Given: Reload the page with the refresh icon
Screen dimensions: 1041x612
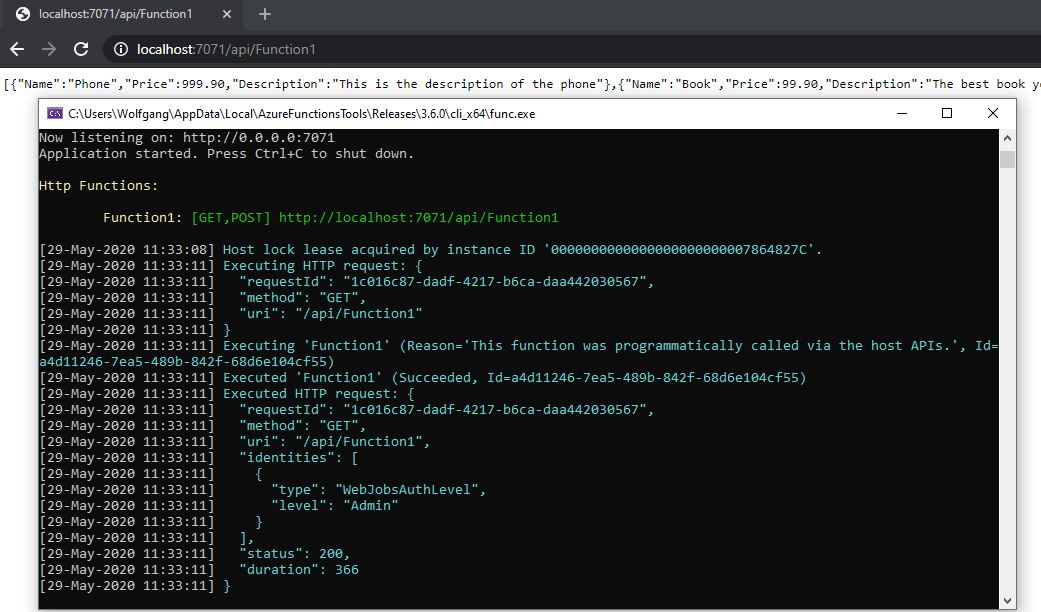Looking at the screenshot, I should (81, 47).
